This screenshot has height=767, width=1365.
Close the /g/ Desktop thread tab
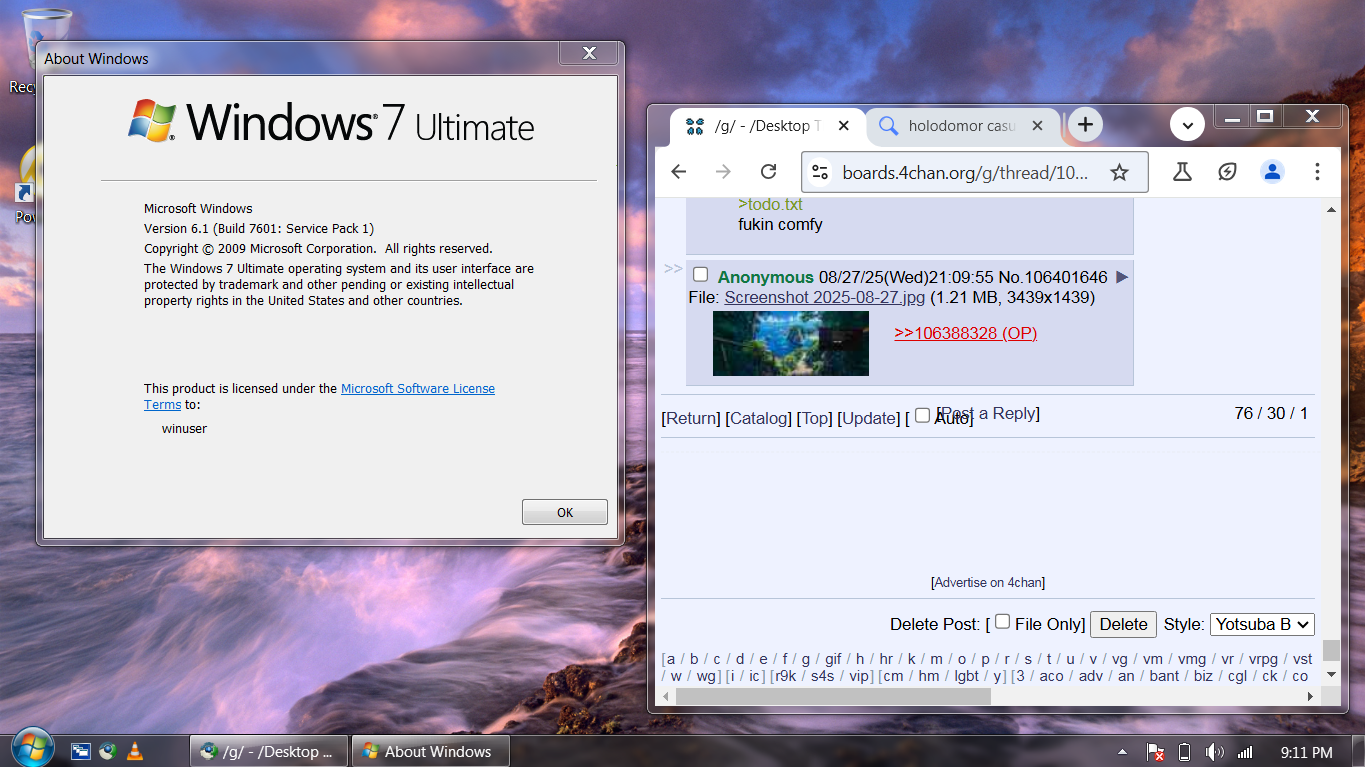point(844,126)
